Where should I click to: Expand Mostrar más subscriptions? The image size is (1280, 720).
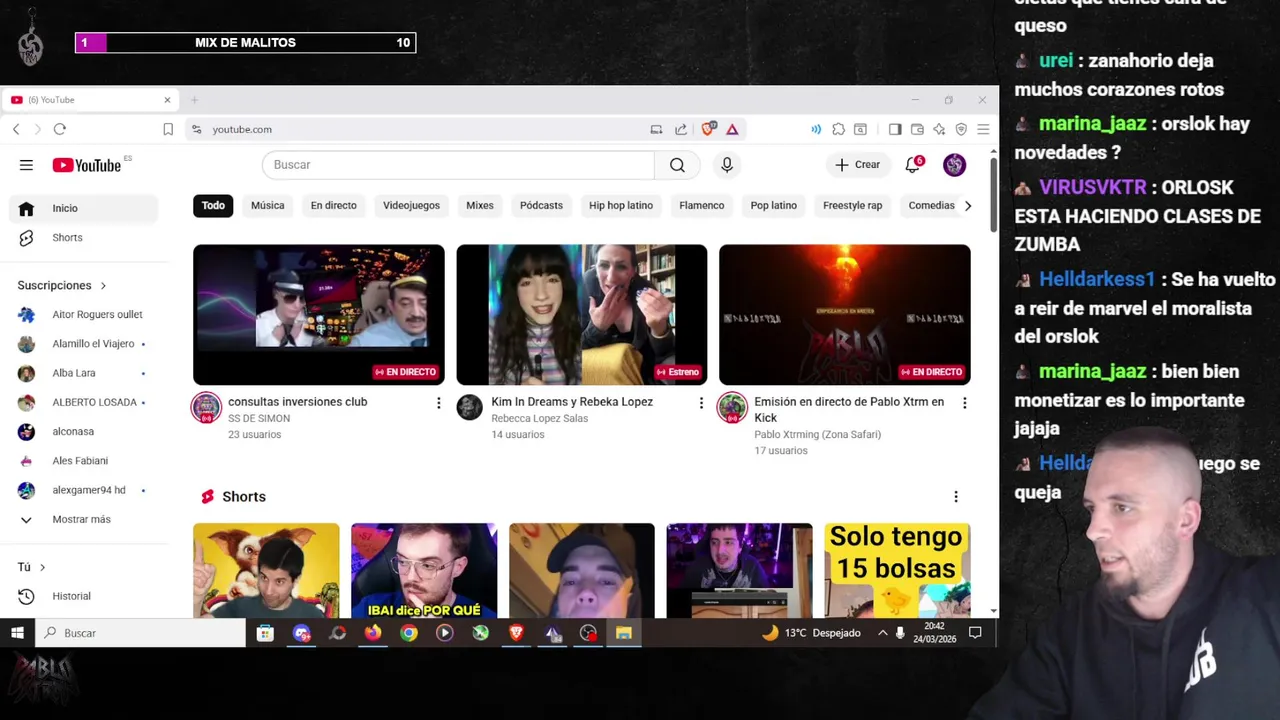[x=84, y=519]
